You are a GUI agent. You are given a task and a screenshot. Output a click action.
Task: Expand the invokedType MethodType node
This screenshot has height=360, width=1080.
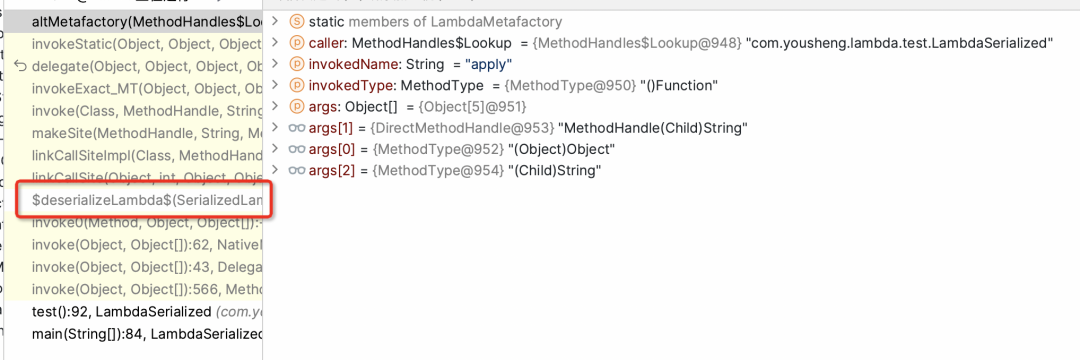point(276,86)
